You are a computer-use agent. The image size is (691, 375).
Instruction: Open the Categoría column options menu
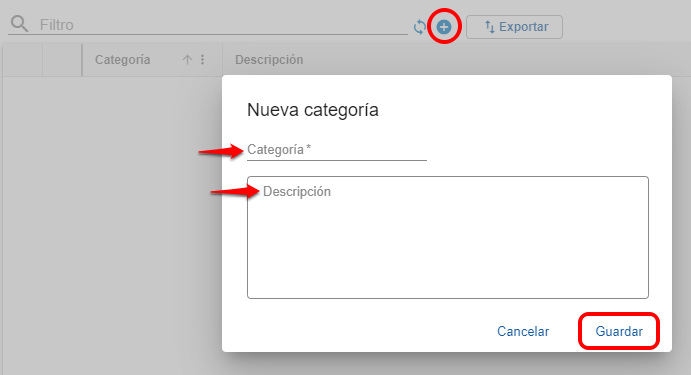[x=202, y=59]
